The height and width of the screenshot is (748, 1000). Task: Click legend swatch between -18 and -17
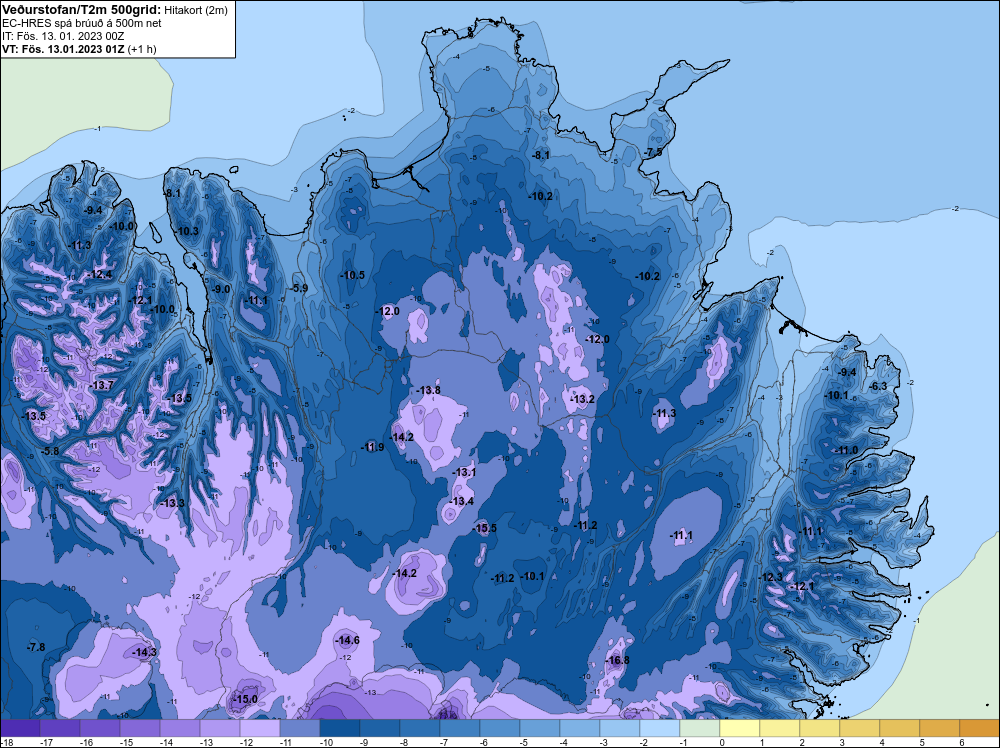point(20,728)
